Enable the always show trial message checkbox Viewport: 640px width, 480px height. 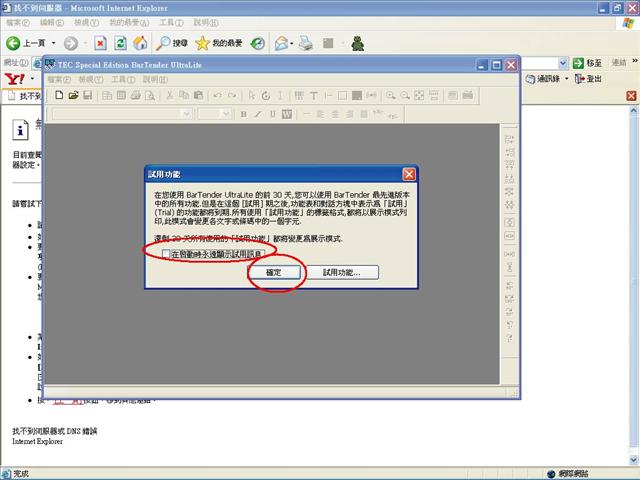166,254
